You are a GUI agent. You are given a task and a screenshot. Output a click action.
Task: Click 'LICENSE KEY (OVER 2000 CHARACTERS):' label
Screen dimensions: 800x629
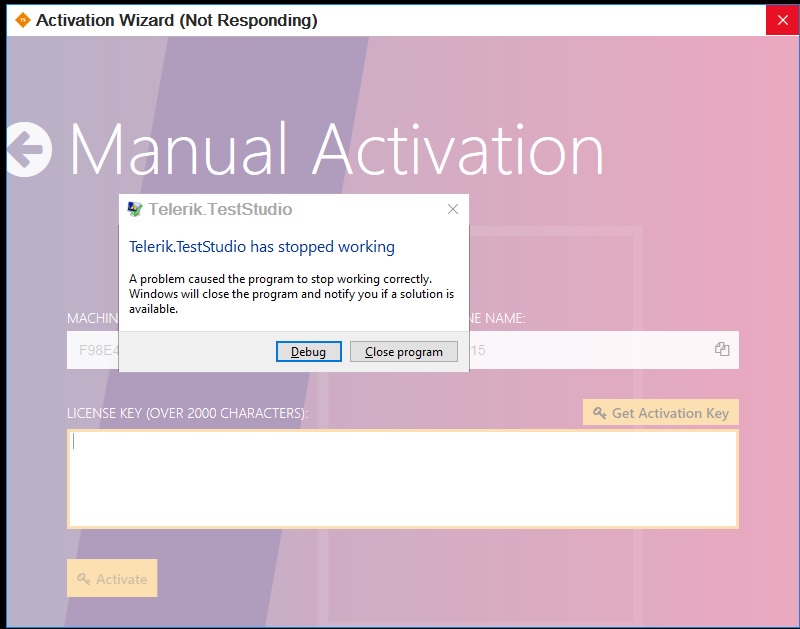(x=187, y=413)
